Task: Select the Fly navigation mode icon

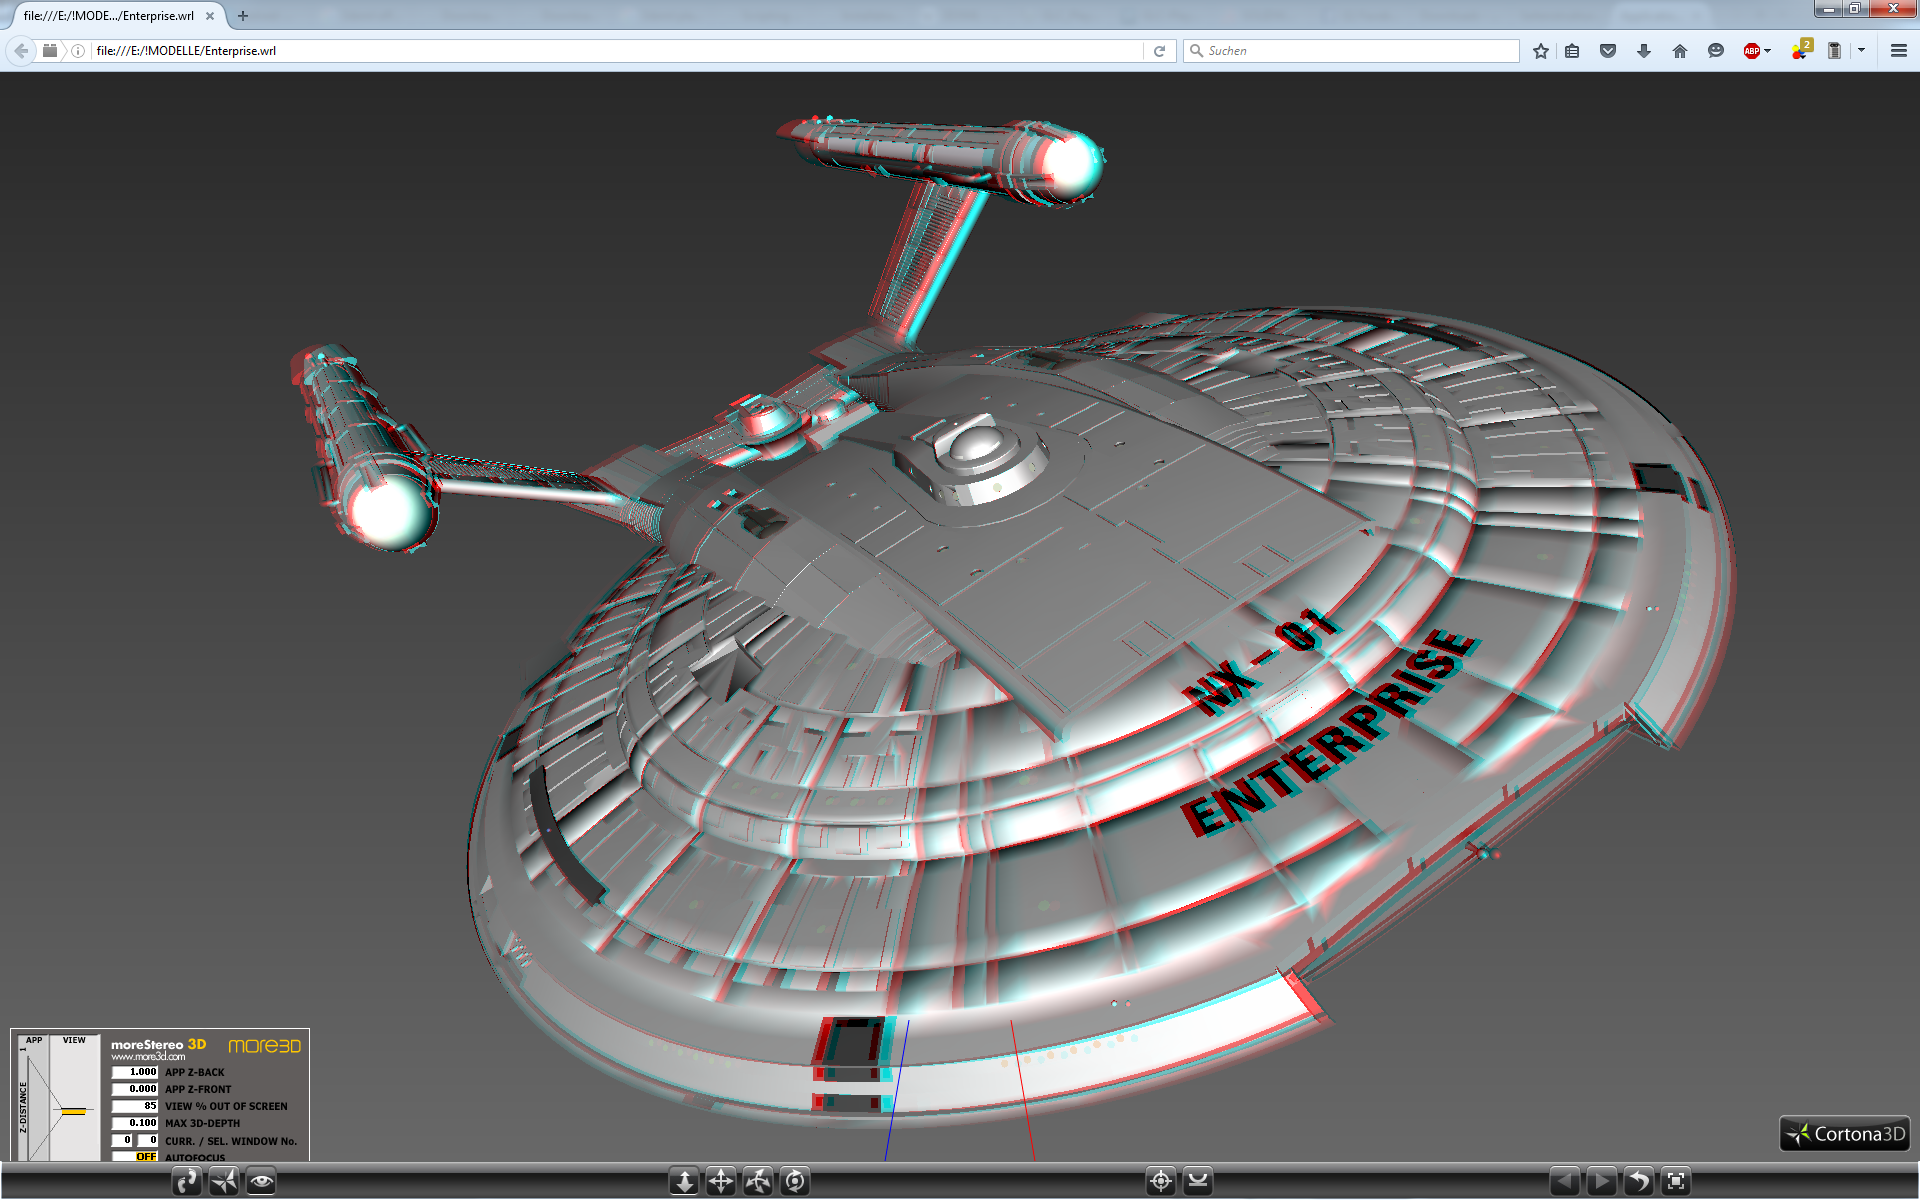Action: tap(224, 1181)
